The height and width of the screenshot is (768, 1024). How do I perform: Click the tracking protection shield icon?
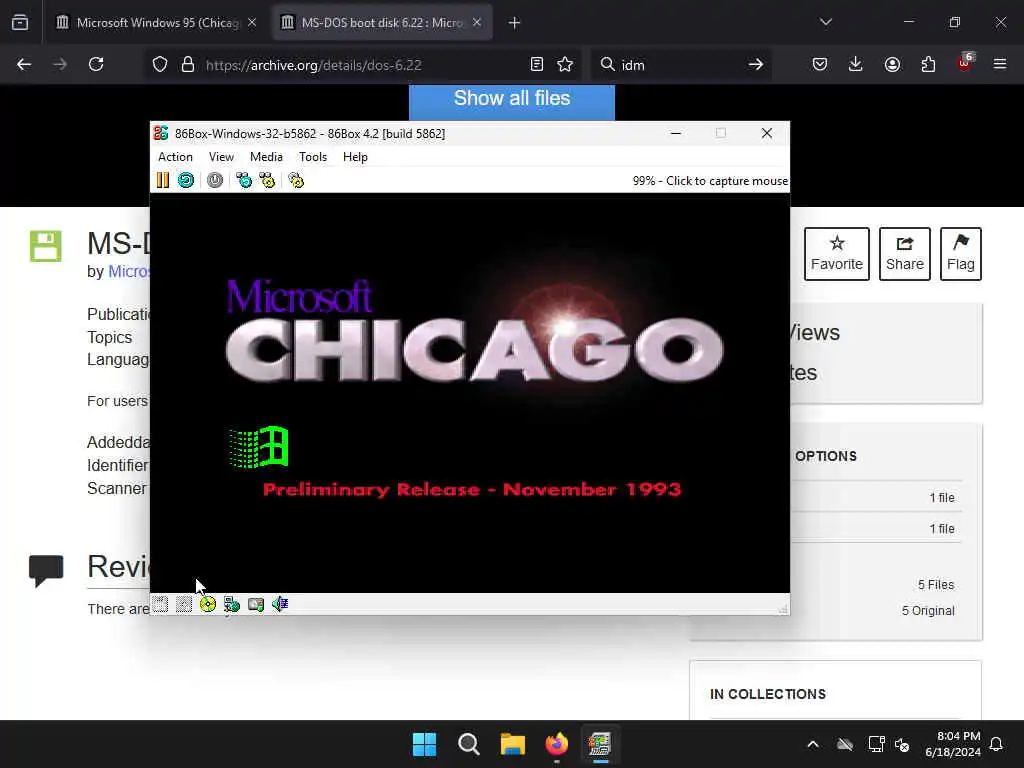pyautogui.click(x=160, y=65)
